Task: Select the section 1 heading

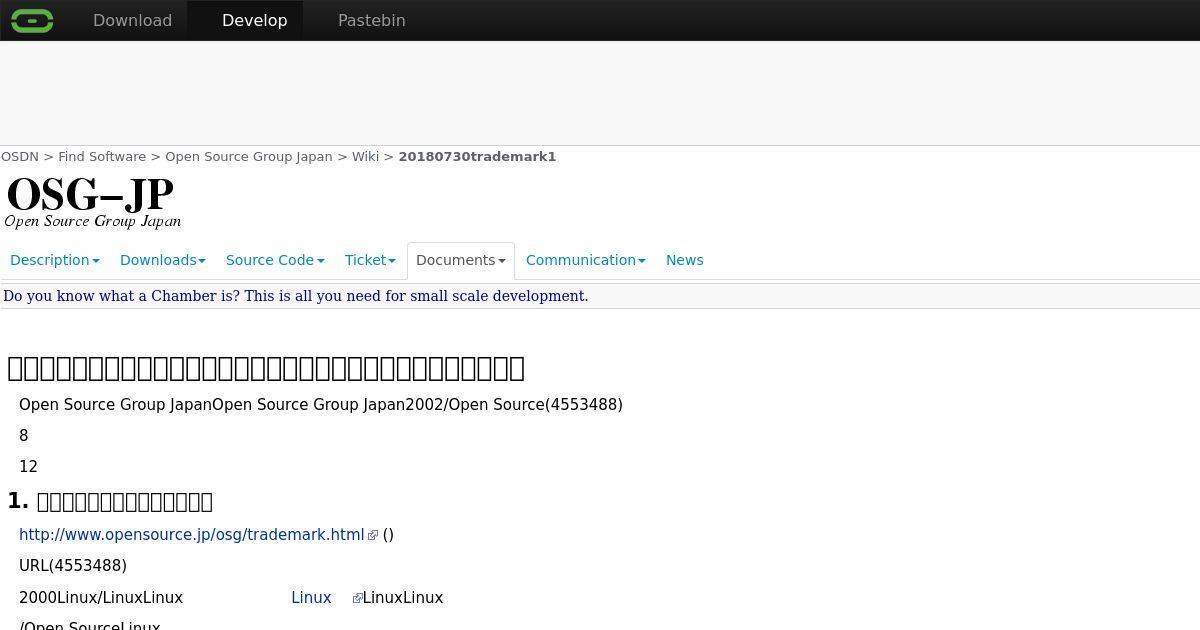Action: 110,501
